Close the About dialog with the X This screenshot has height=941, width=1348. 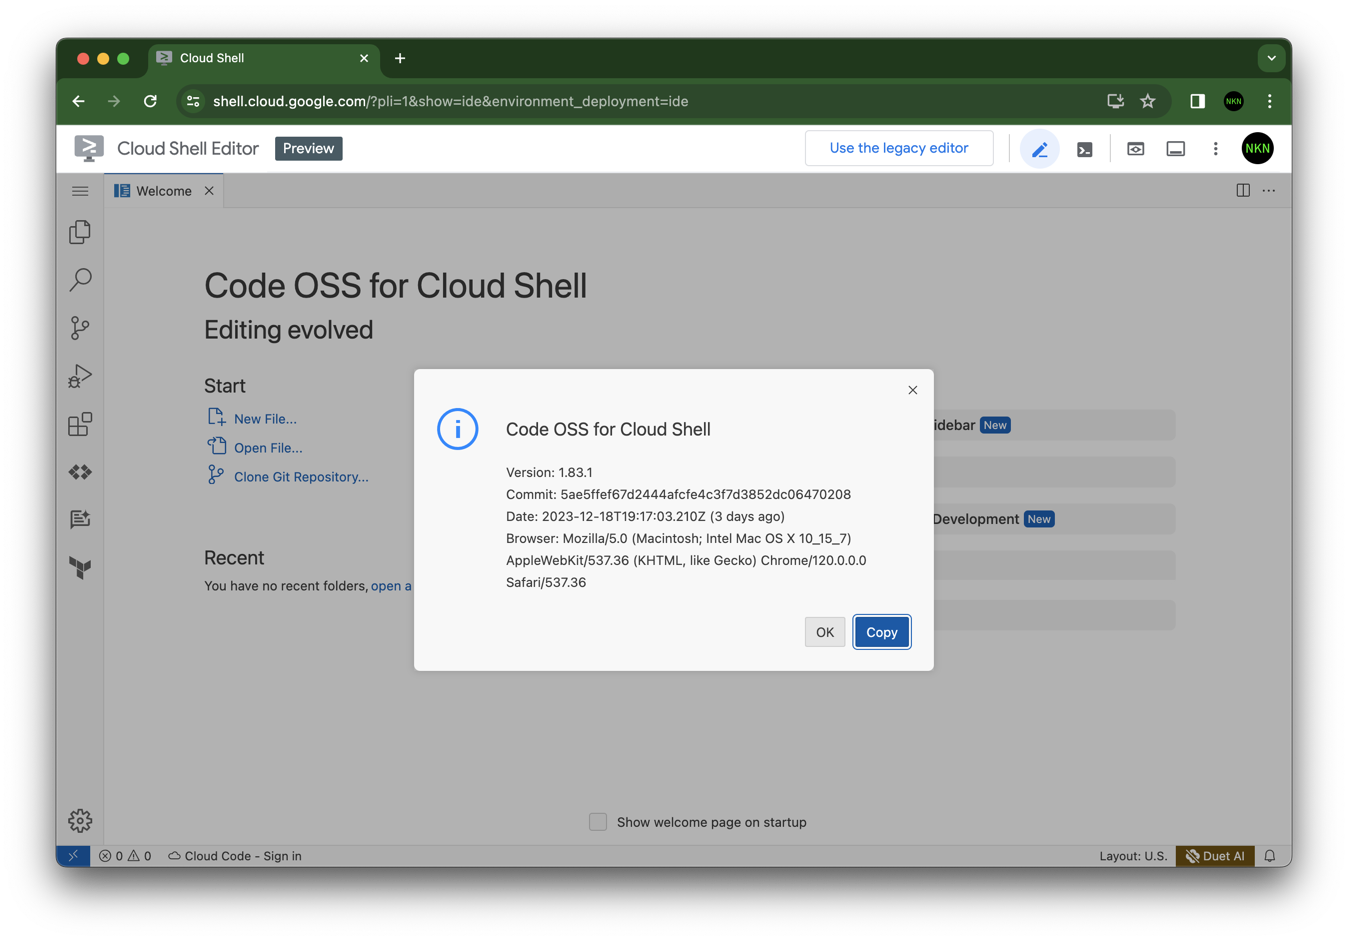coord(913,390)
